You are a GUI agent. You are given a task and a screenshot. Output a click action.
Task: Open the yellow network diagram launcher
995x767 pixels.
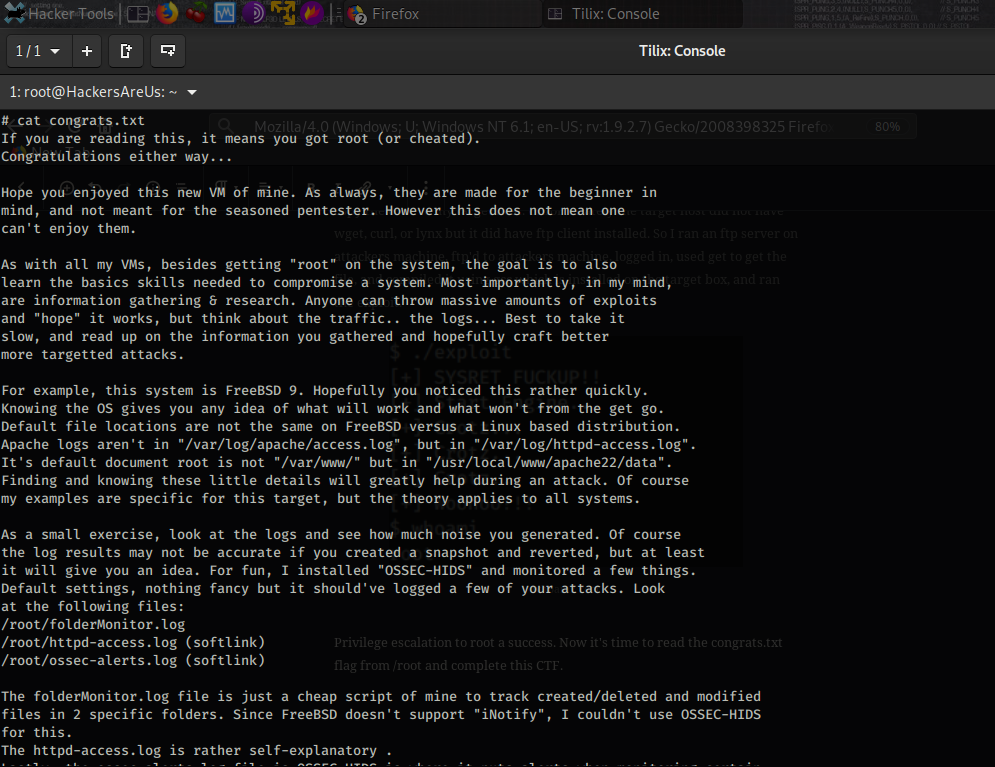283,14
